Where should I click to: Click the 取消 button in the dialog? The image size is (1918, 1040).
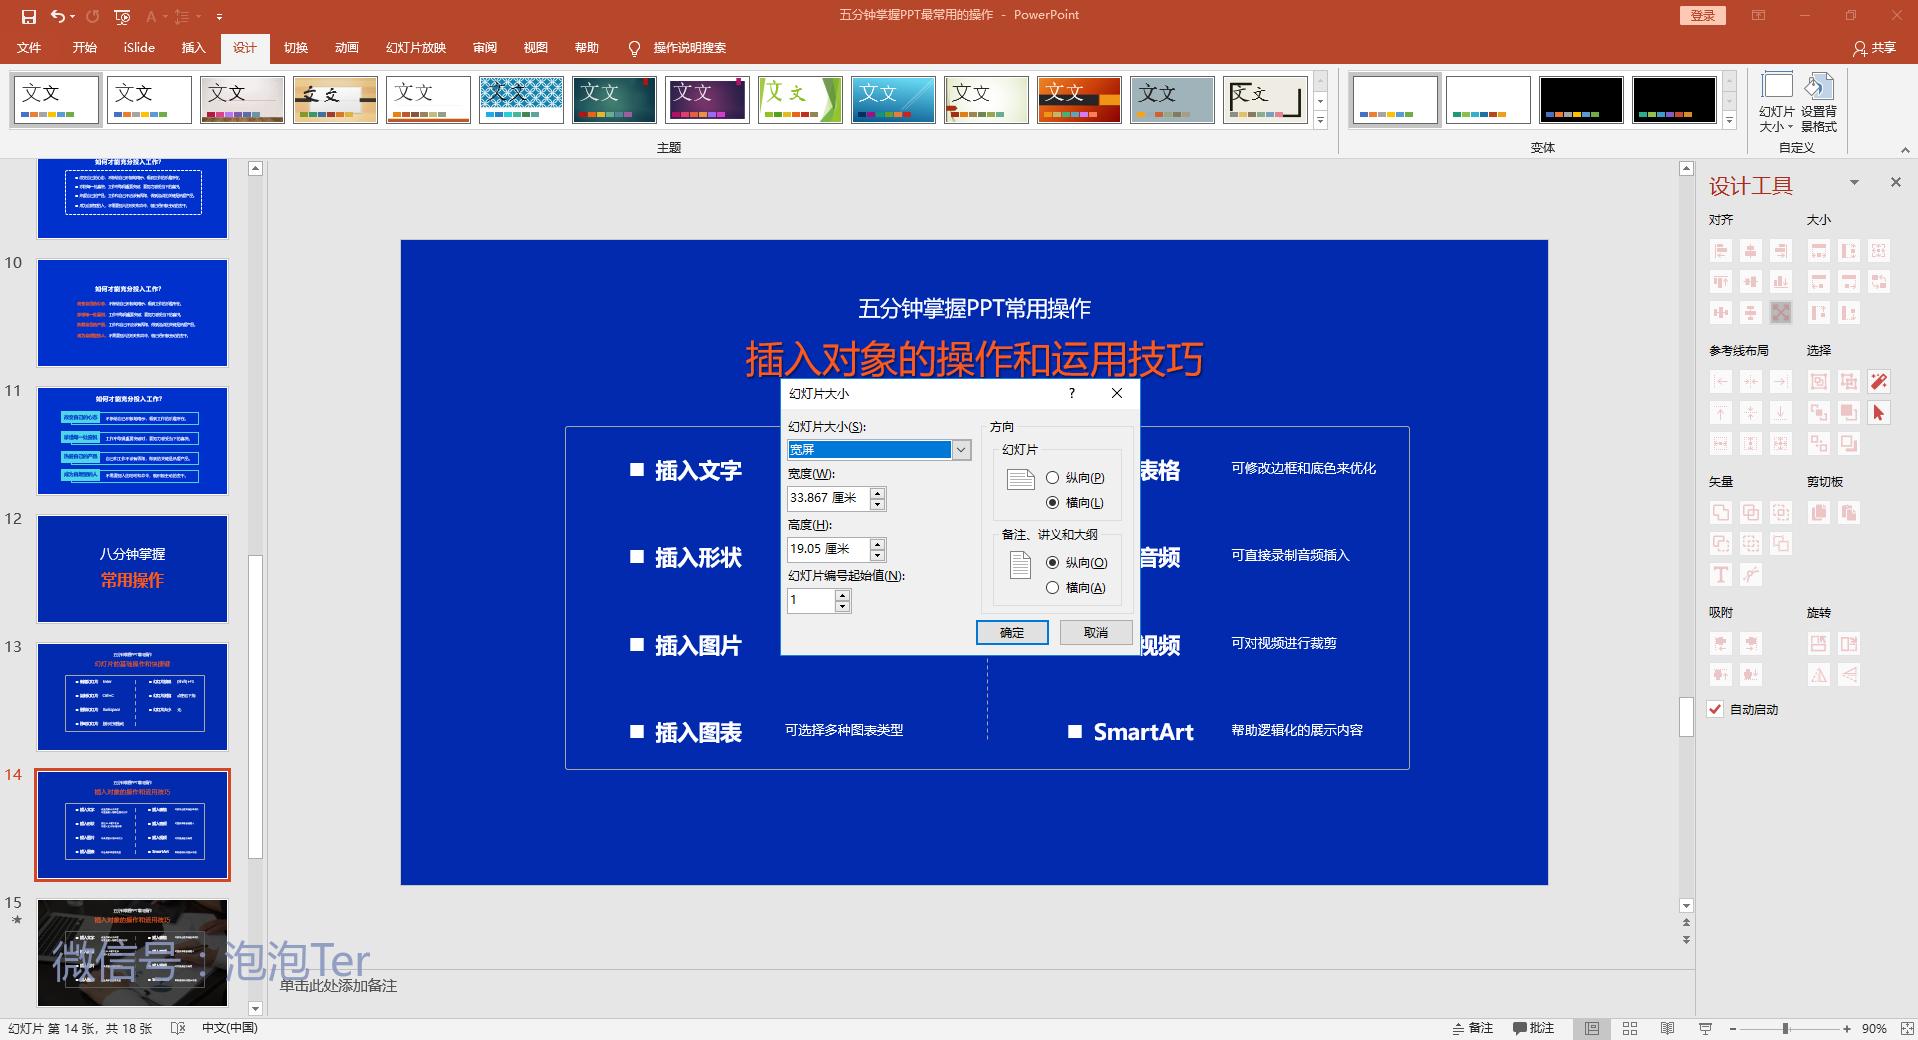1095,632
